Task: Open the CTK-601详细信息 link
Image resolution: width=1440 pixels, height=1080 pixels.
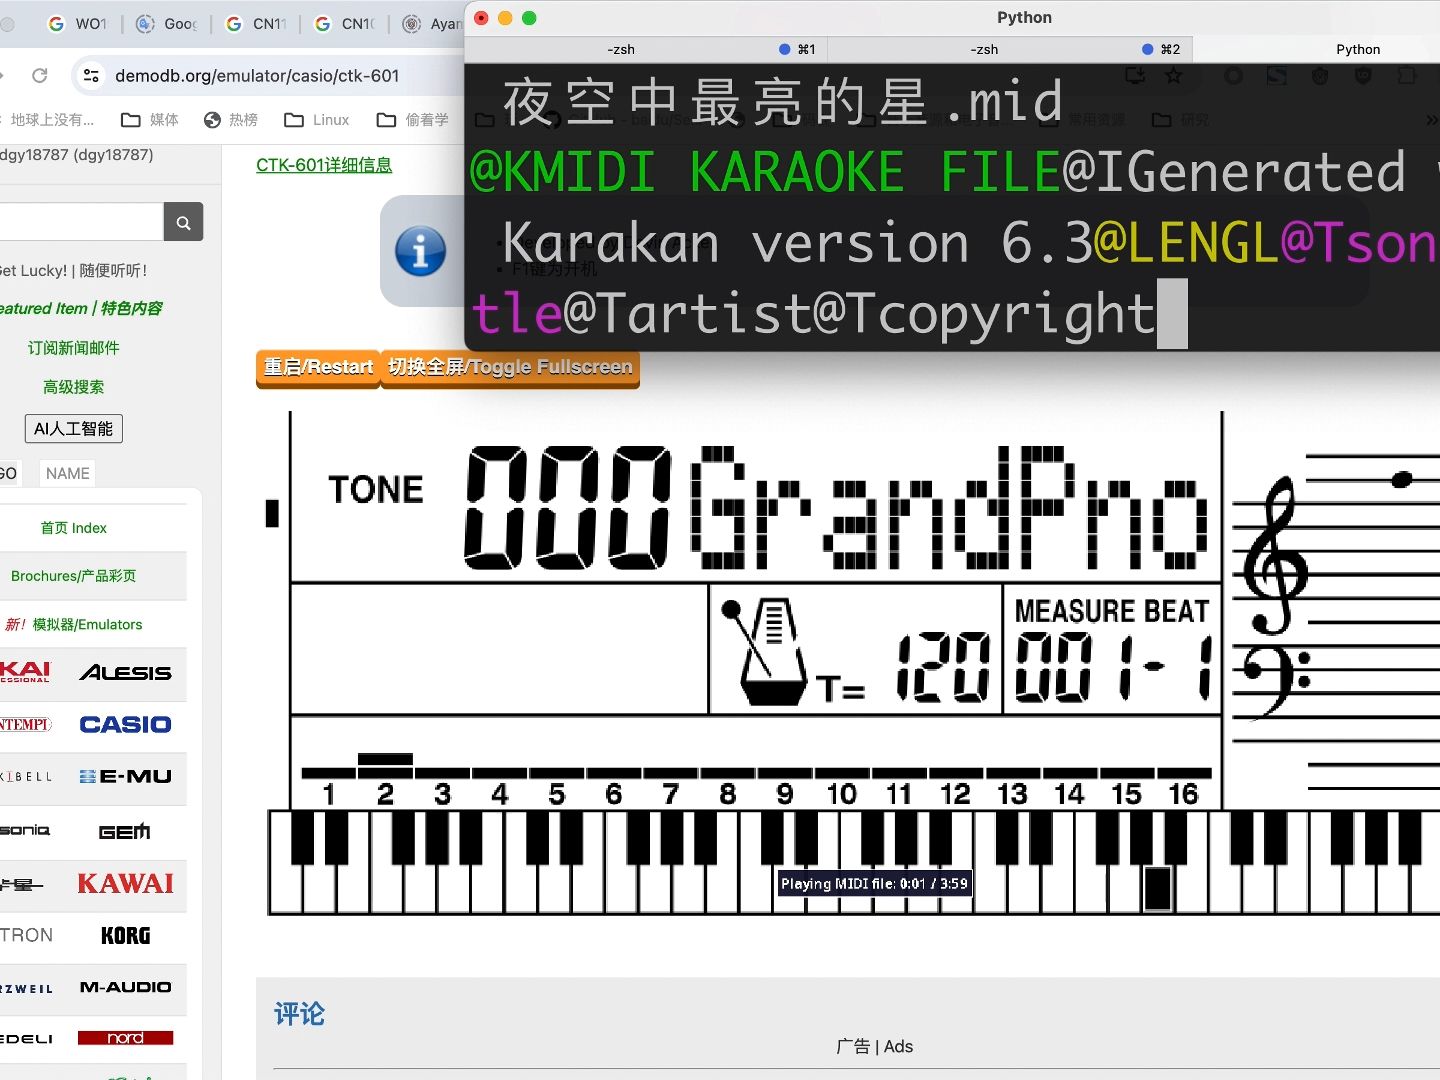Action: click(324, 164)
